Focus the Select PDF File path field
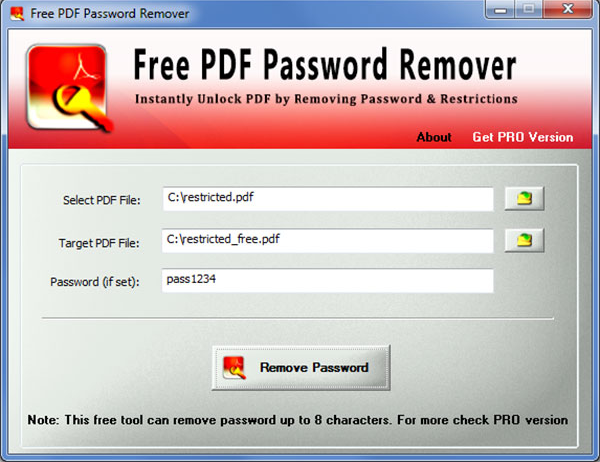Viewport: 600px width, 462px height. pos(328,199)
